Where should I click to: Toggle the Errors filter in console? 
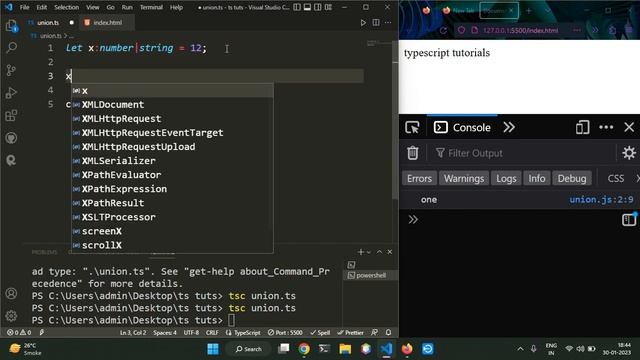point(419,178)
